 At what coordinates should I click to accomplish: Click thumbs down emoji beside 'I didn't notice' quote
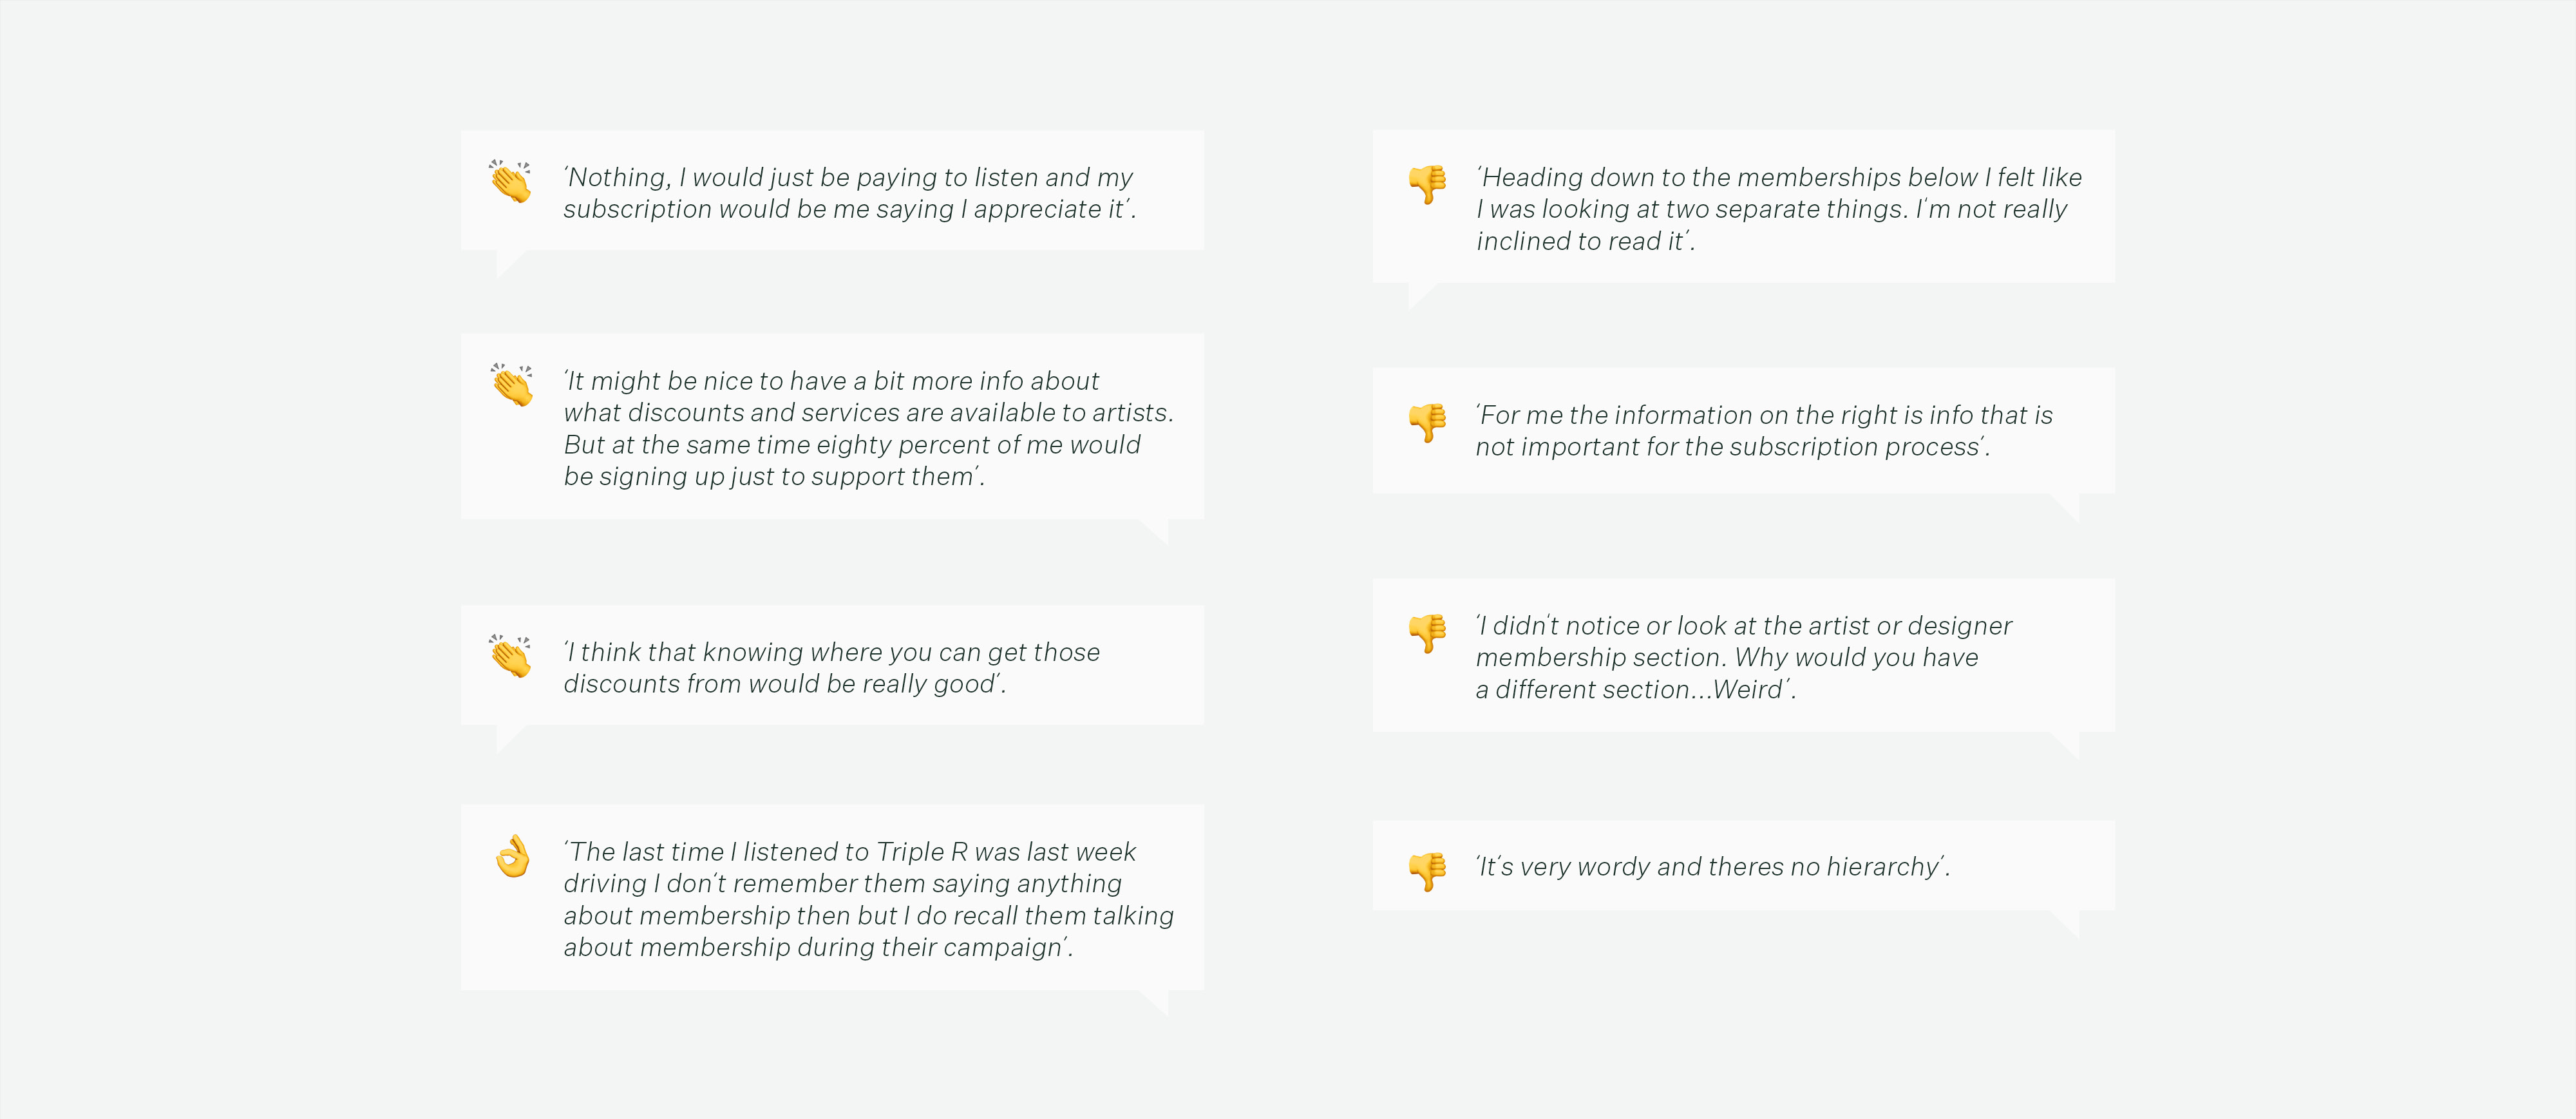tap(1428, 633)
